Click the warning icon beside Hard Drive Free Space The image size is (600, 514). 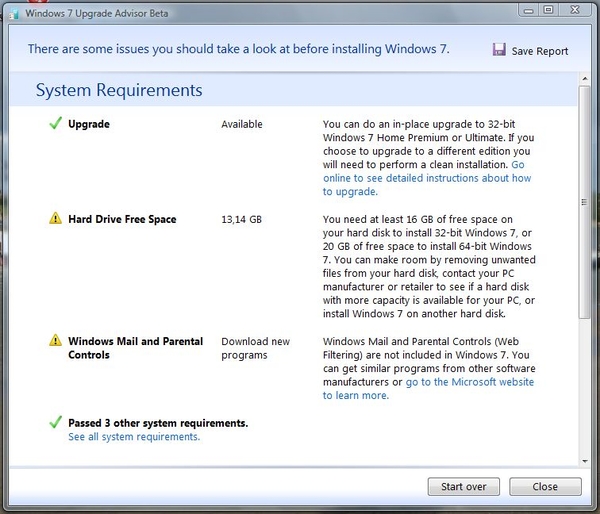(x=55, y=218)
